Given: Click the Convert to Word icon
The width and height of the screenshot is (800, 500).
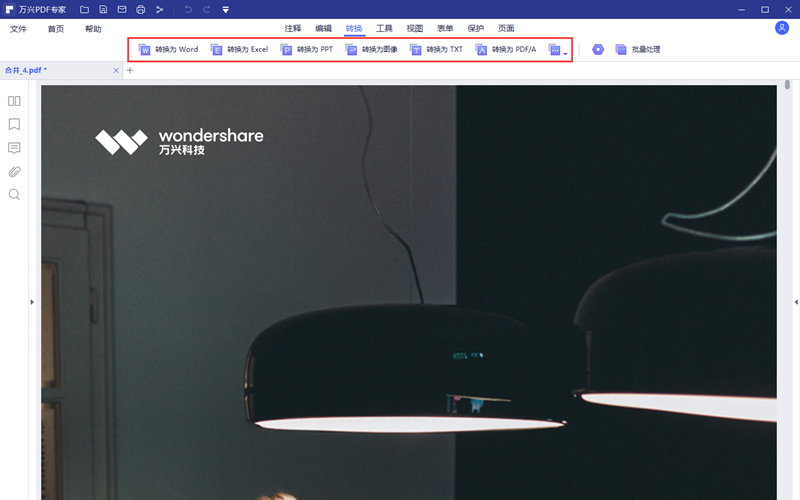Looking at the screenshot, I should pos(145,49).
